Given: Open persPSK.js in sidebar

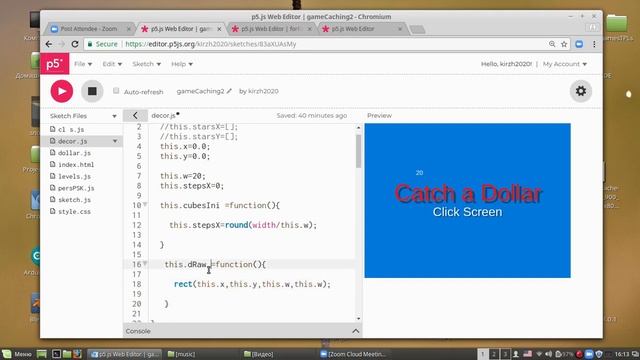Looking at the screenshot, I should pos(76,188).
